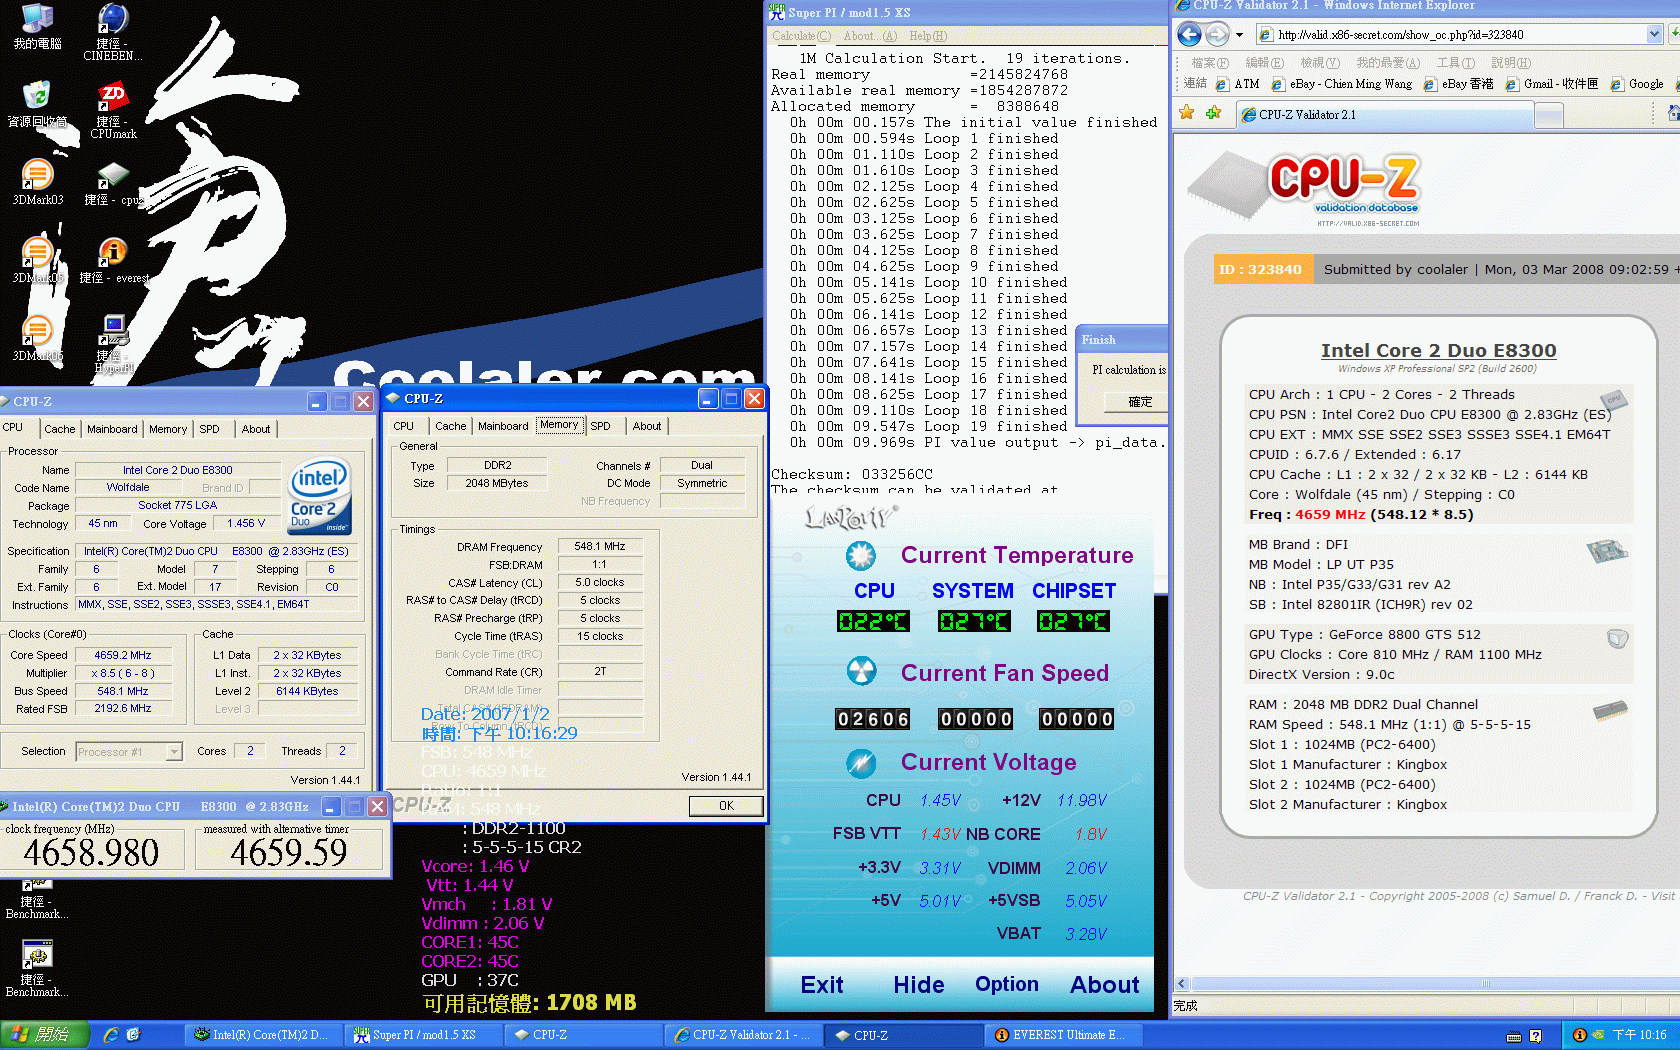Click the ATM favorites link
1680x1050 pixels.
(1237, 85)
